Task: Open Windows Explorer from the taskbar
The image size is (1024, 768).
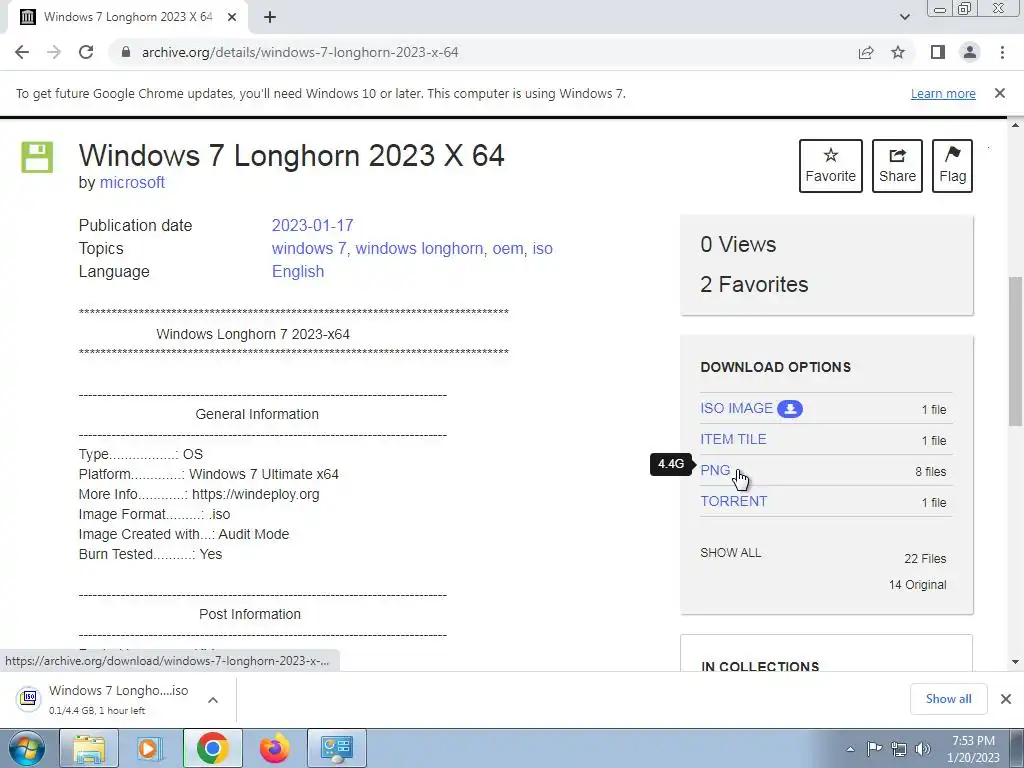Action: (x=89, y=748)
